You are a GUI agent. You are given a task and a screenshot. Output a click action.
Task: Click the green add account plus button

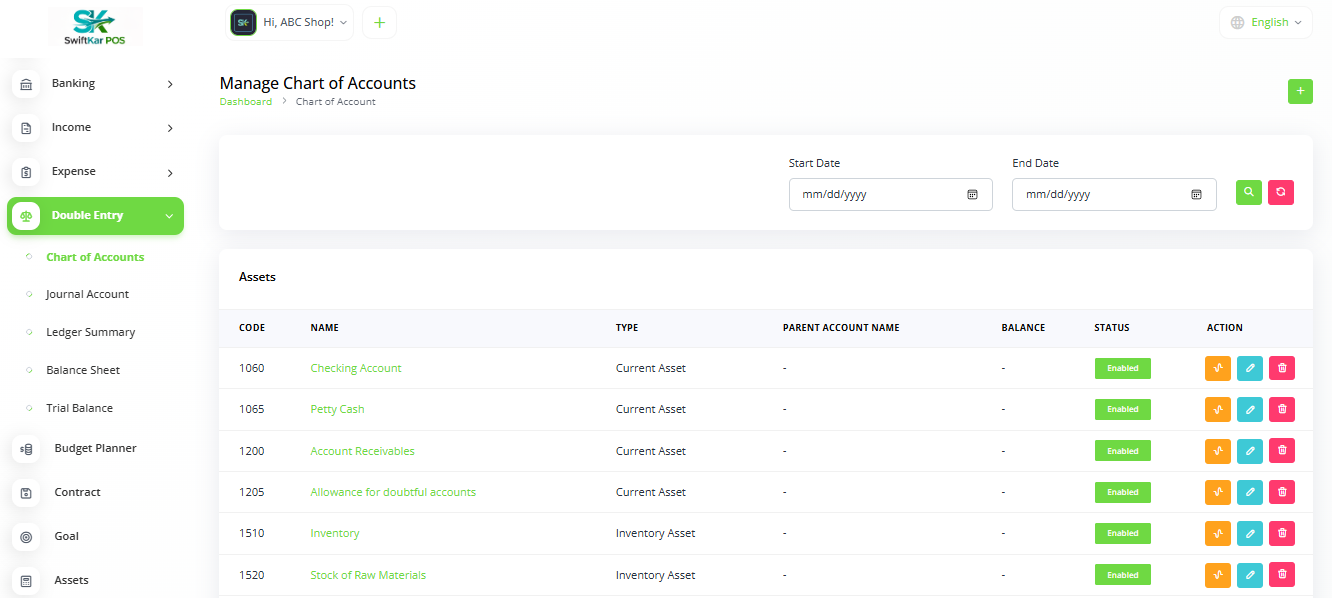click(1300, 91)
